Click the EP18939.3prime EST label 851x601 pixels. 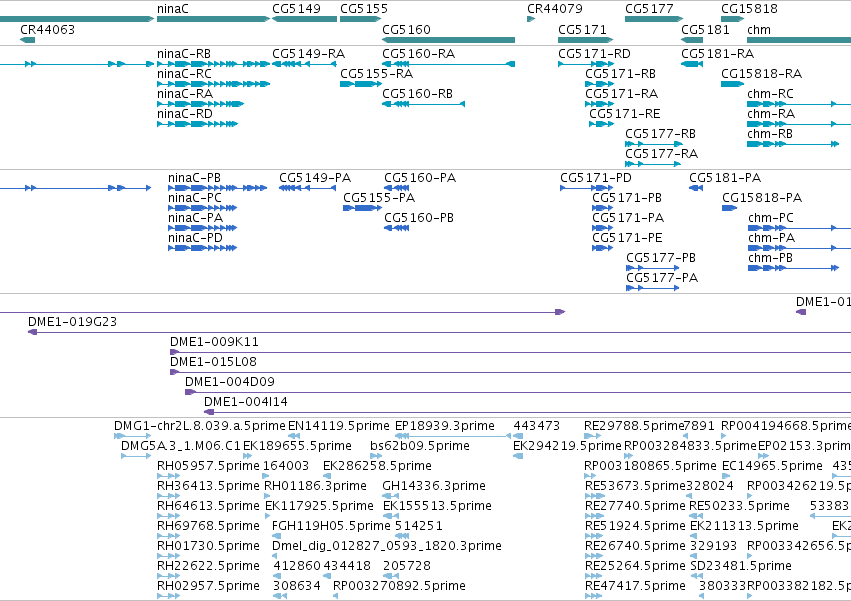point(444,426)
